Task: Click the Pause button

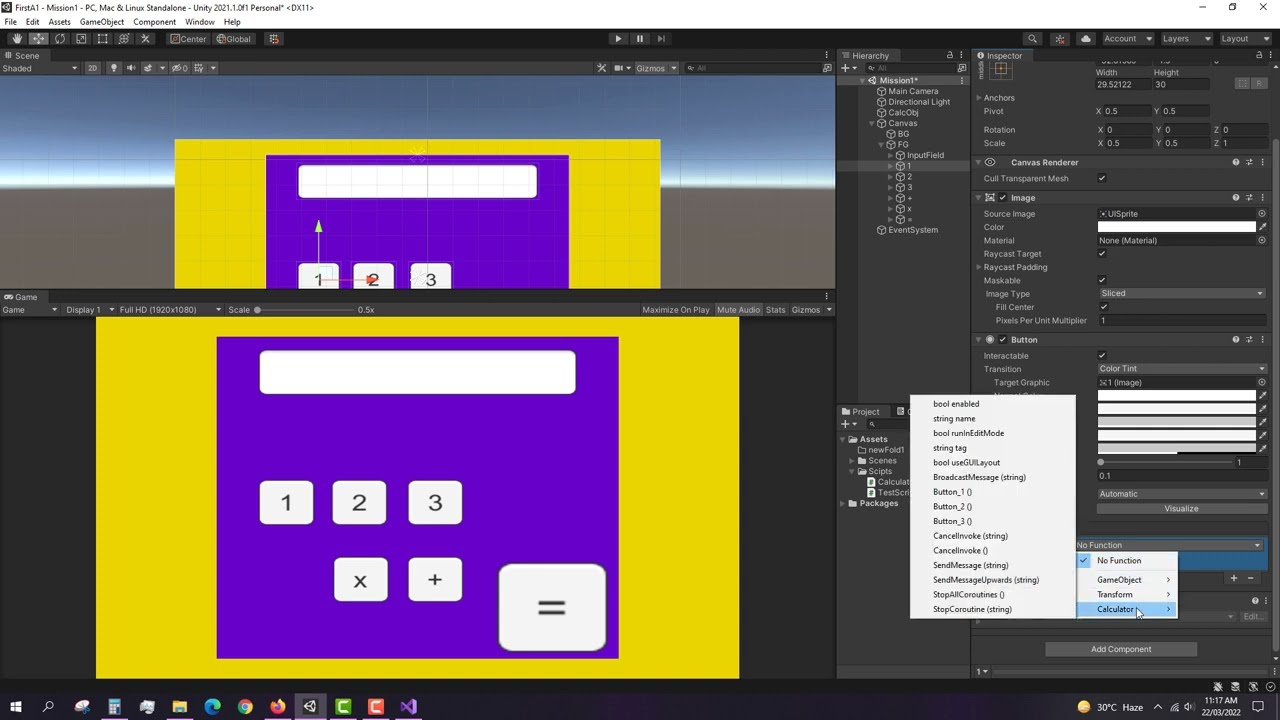Action: tap(640, 39)
